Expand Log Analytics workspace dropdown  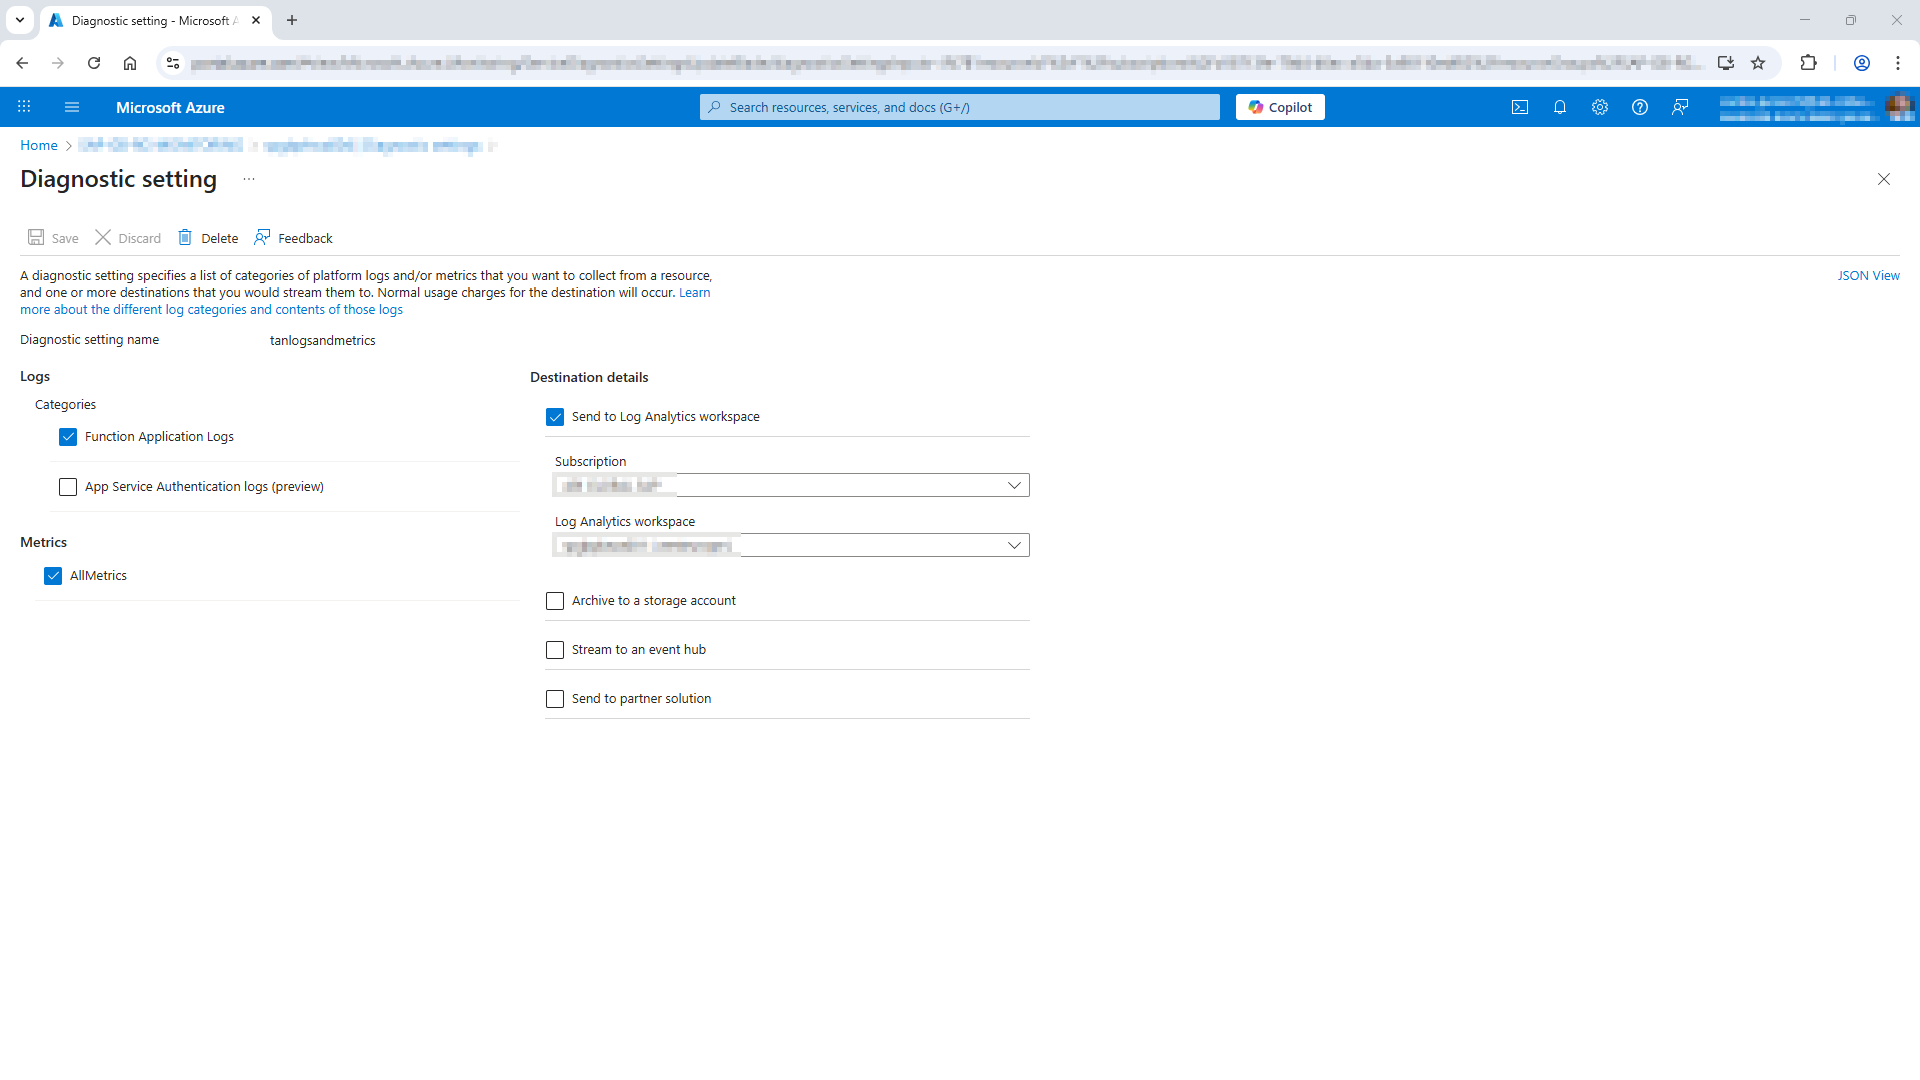pos(1014,545)
